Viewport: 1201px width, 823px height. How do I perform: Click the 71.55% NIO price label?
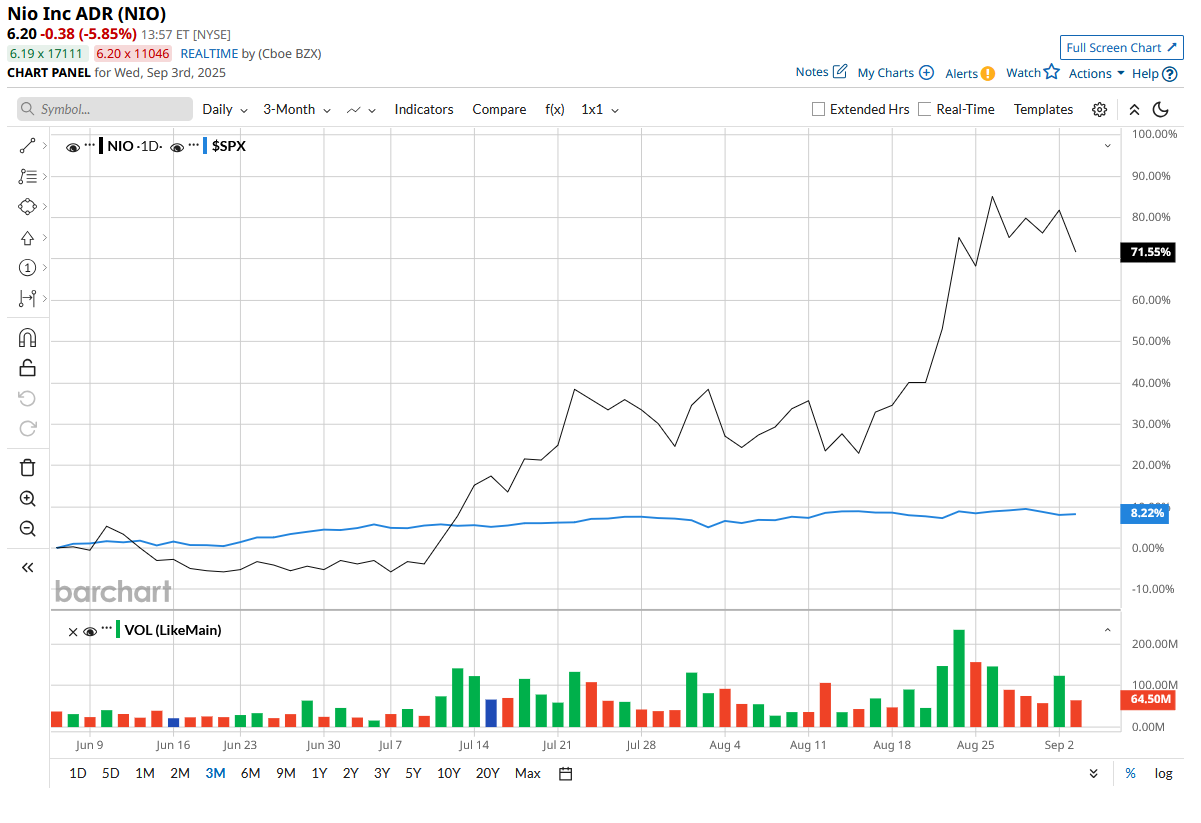[1149, 253]
